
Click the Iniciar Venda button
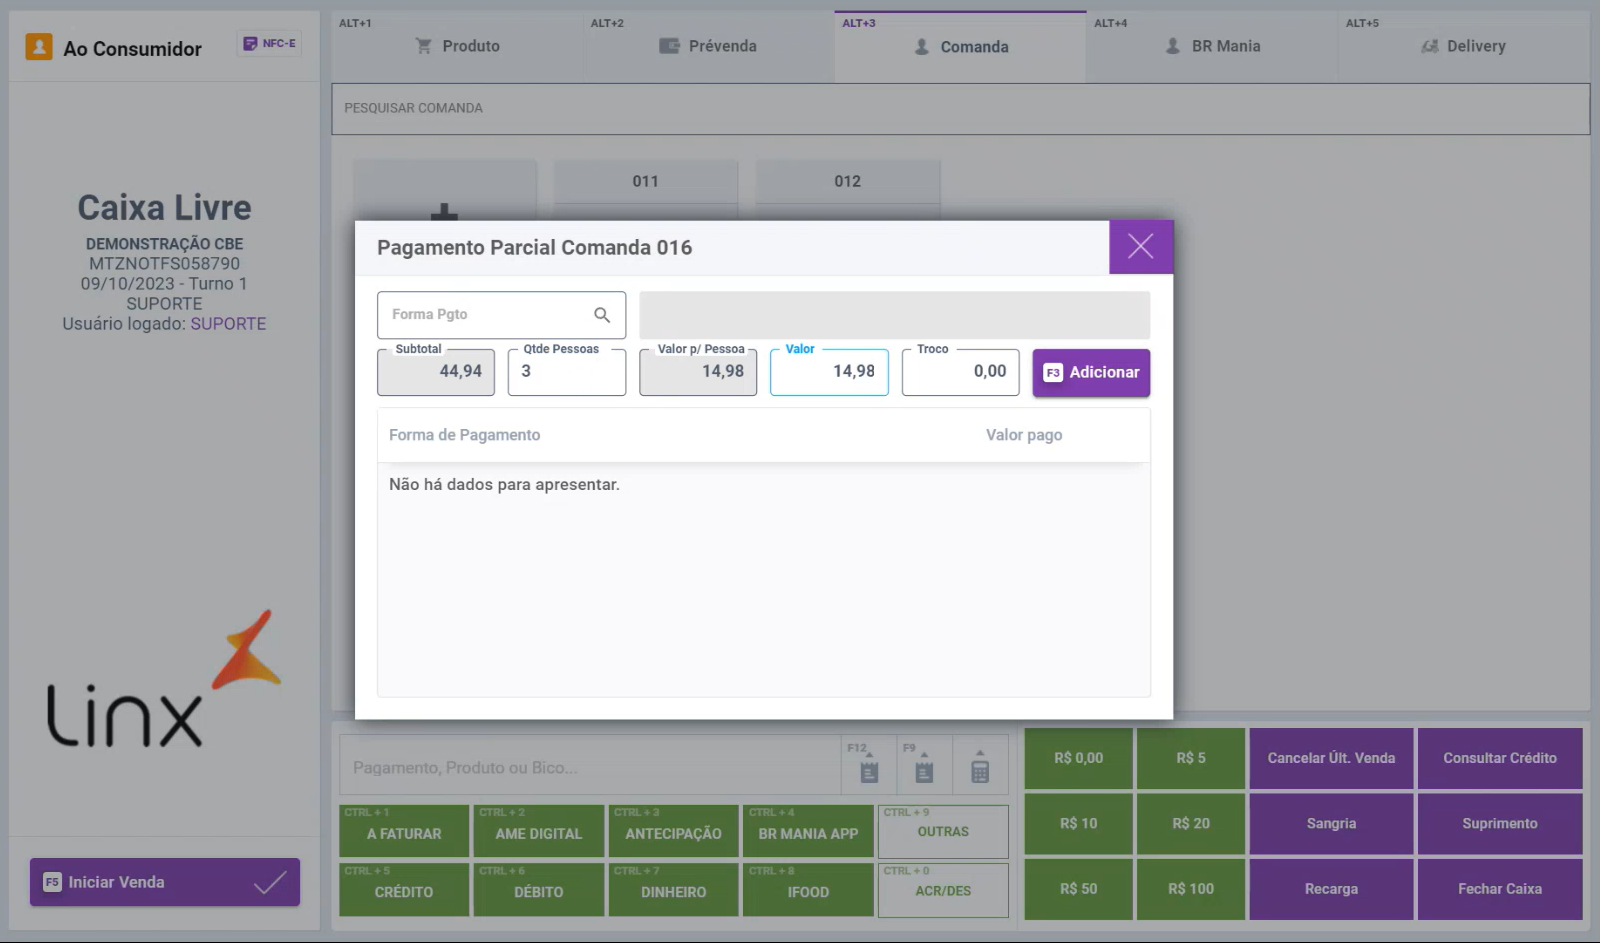[x=165, y=882]
